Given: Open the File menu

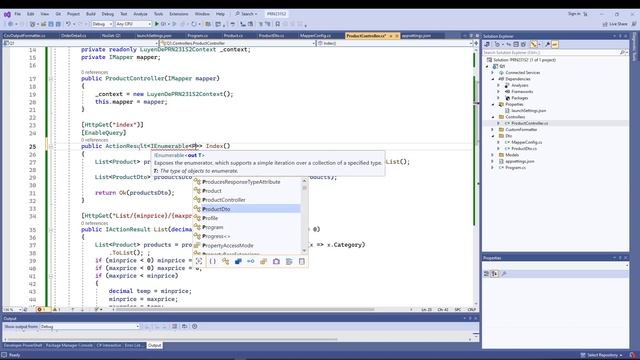Looking at the screenshot, I should coord(18,14).
